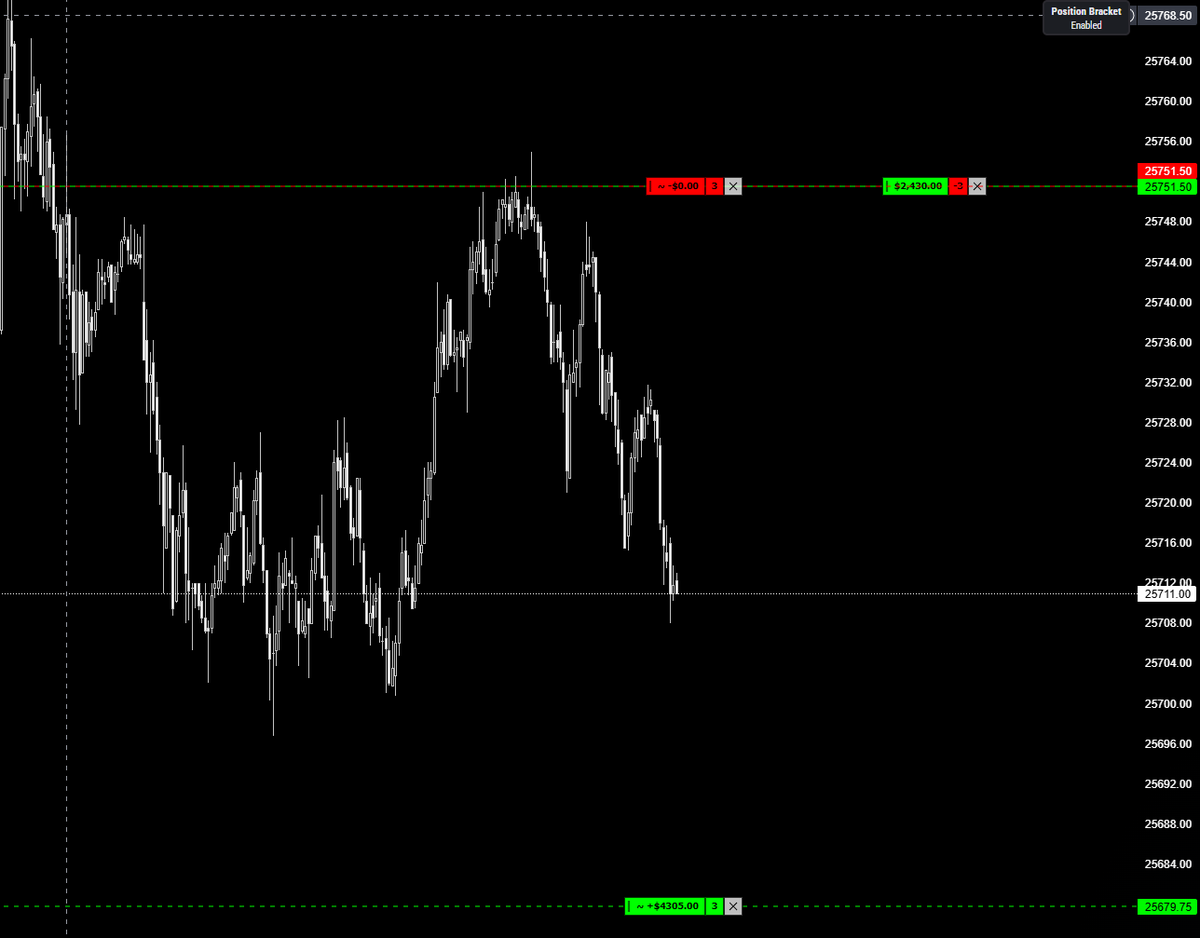Screen dimensions: 1200x938
Task: Click the 25688.00 price axis label
Action: (1167, 824)
